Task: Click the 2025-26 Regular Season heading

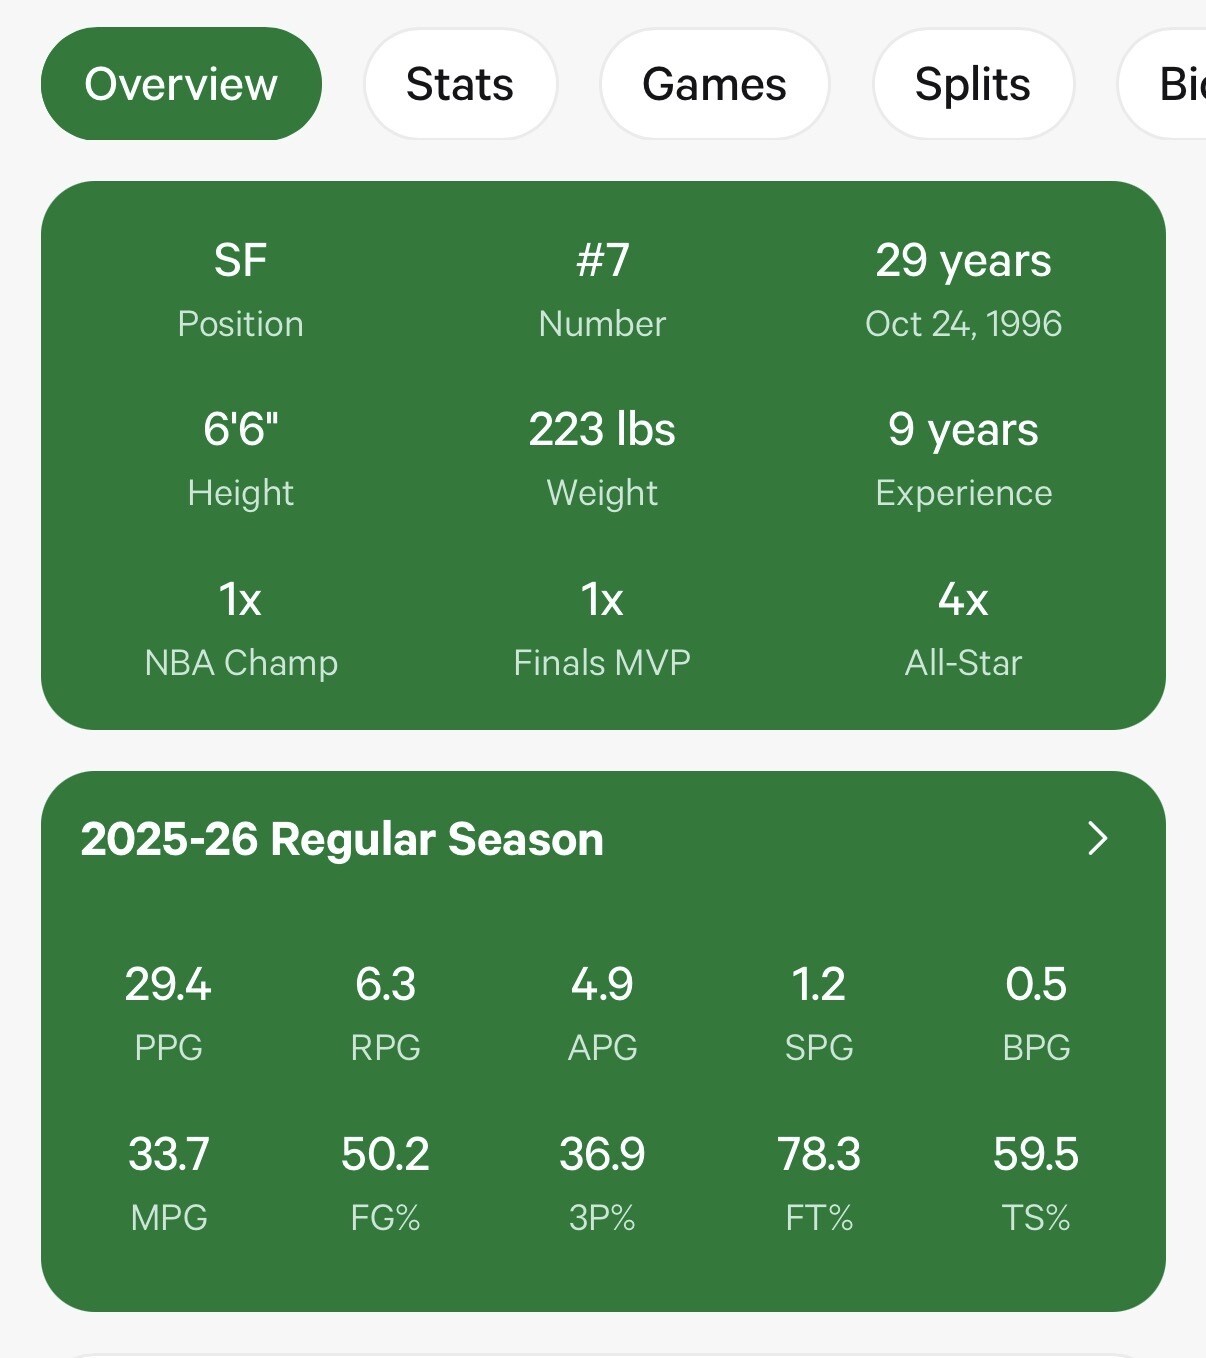Action: [x=342, y=839]
